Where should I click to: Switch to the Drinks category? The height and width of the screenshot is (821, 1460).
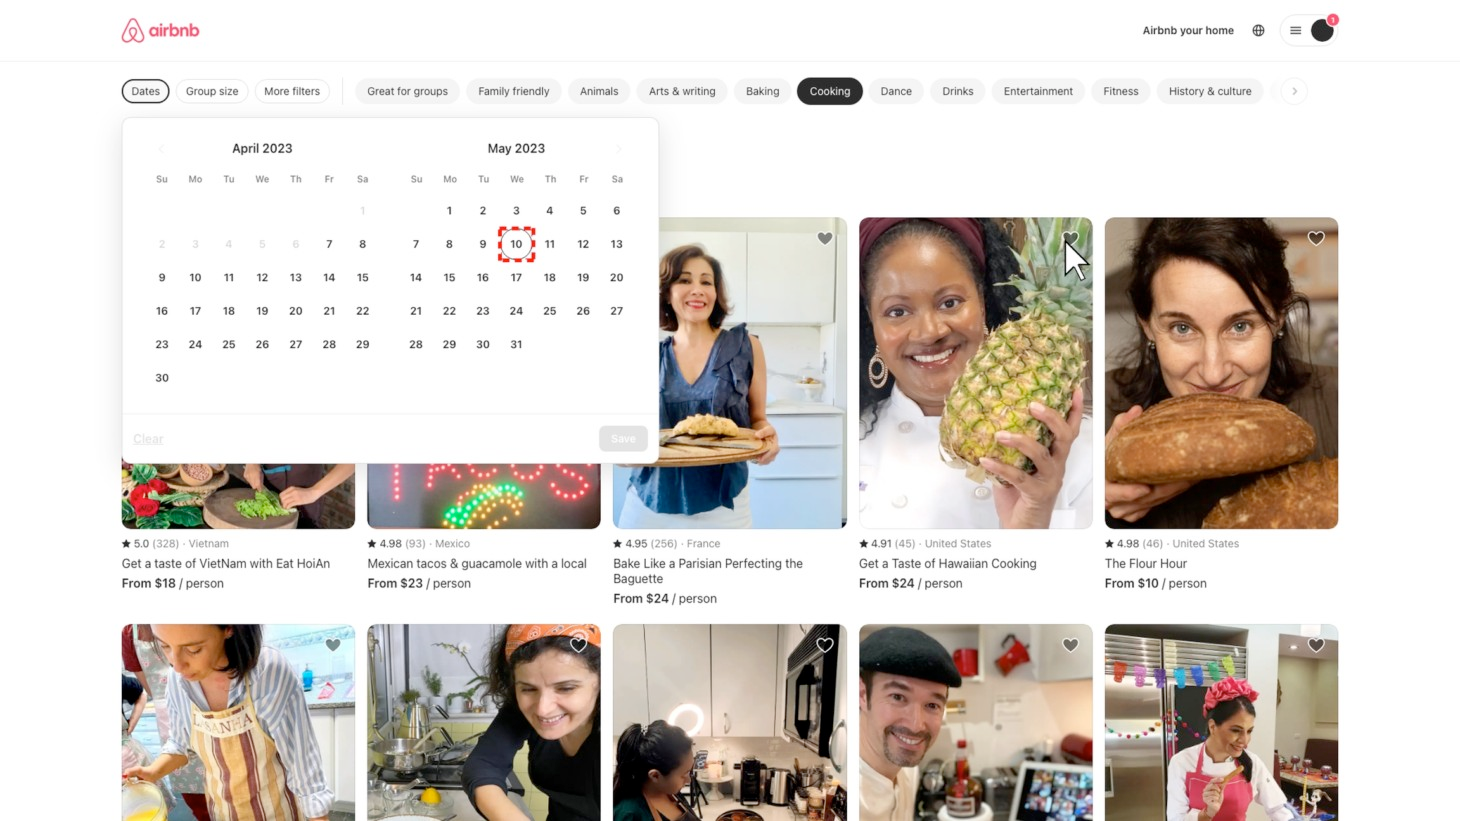(957, 91)
